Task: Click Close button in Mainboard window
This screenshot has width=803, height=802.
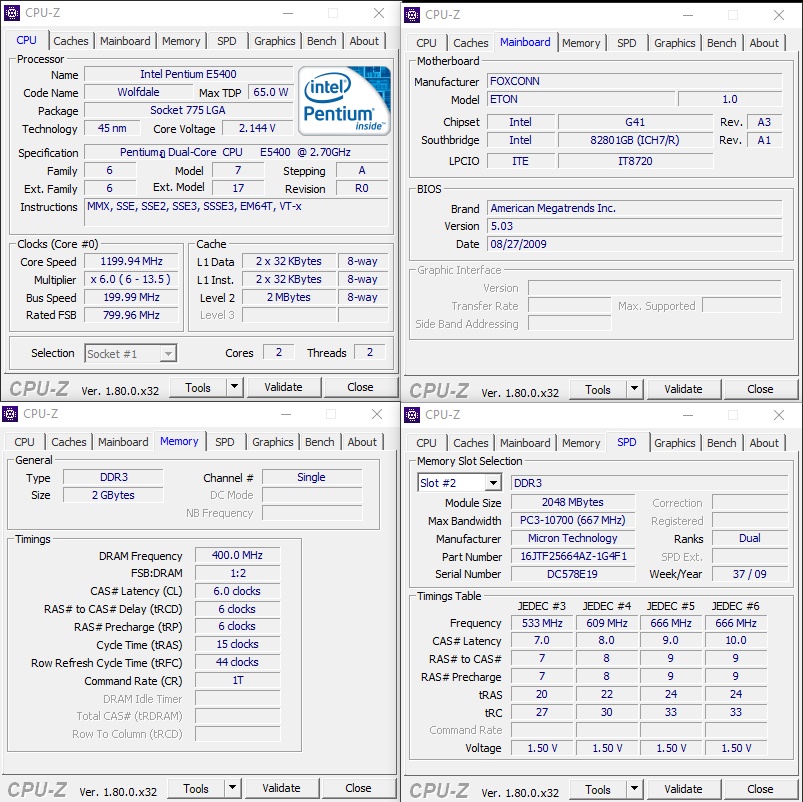Action: (x=760, y=389)
